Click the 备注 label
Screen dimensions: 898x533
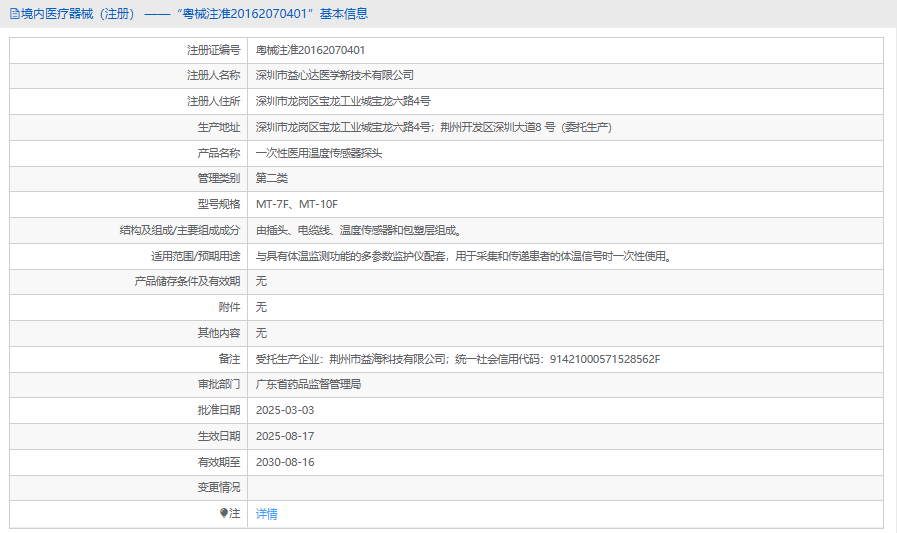[230, 359]
